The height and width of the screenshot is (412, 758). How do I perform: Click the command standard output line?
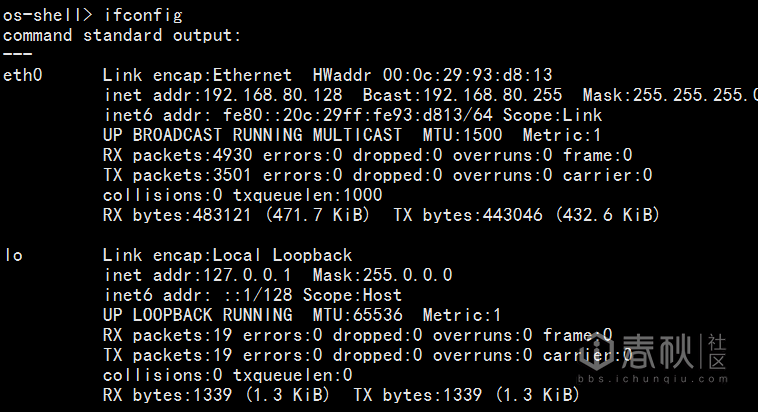point(122,35)
